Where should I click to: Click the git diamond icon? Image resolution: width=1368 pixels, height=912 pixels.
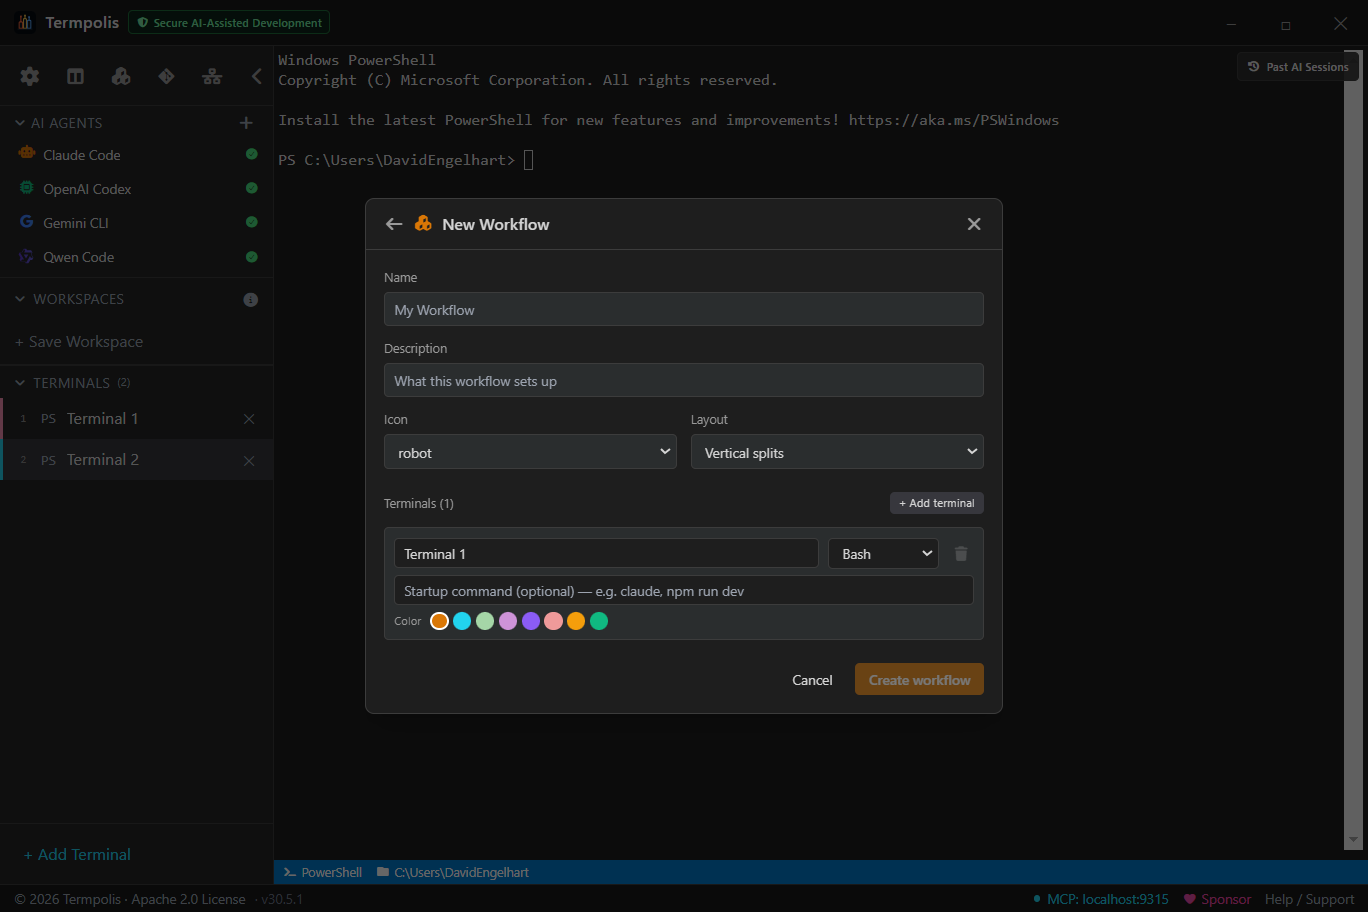tap(166, 76)
